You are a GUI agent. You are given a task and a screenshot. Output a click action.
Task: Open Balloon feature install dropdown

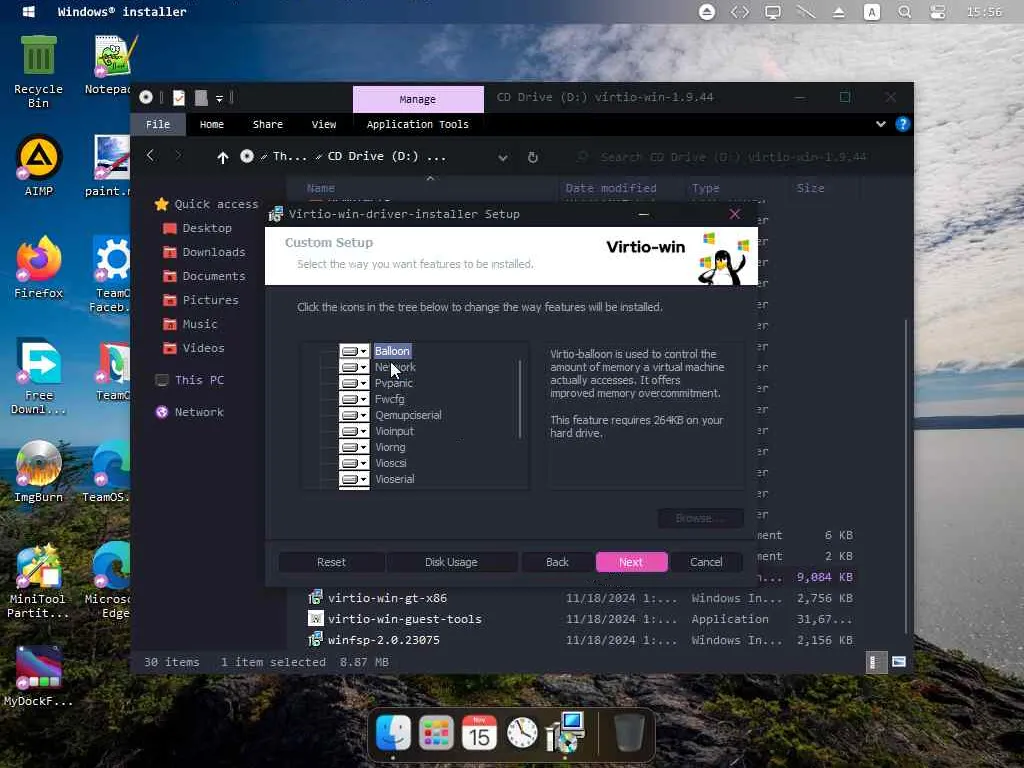pyautogui.click(x=355, y=351)
